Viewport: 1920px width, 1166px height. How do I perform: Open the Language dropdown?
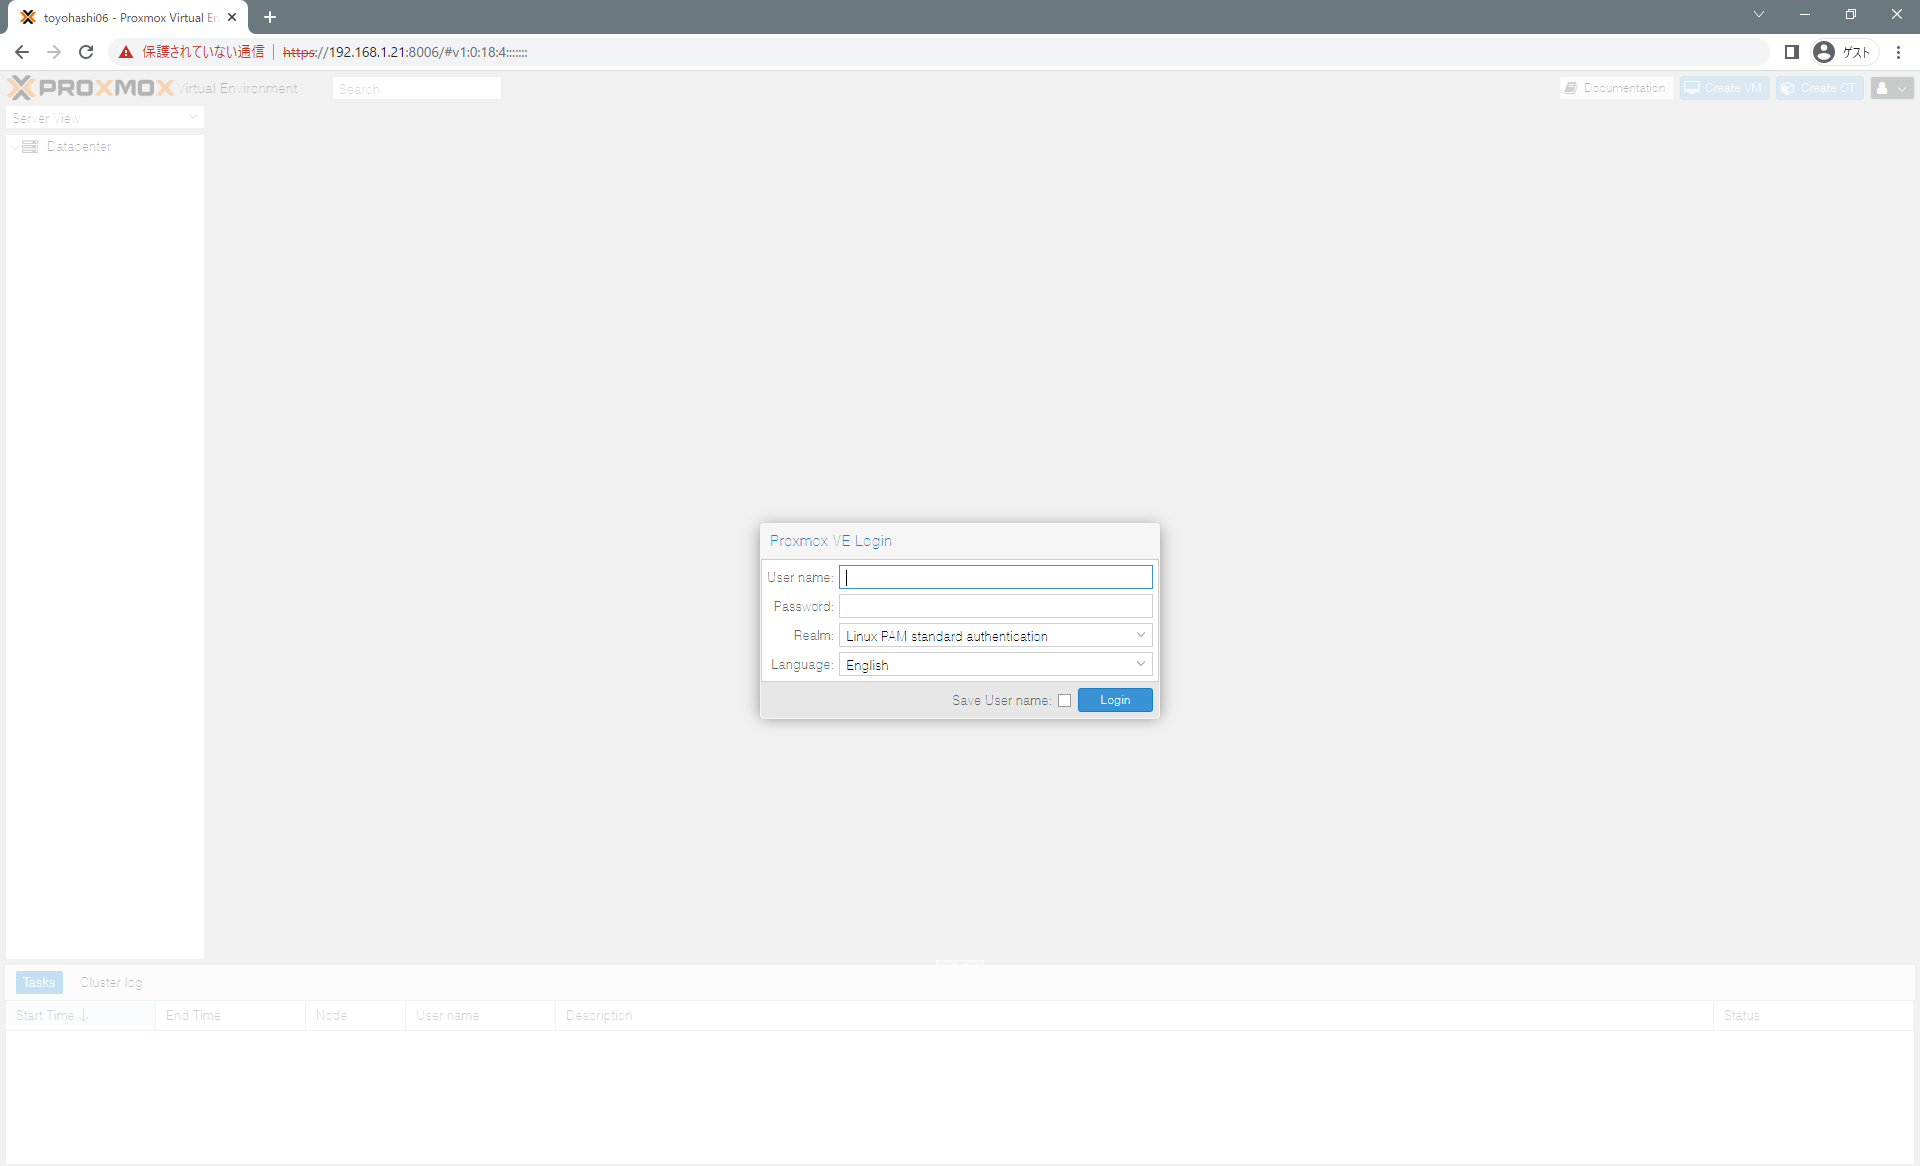[x=1140, y=664]
